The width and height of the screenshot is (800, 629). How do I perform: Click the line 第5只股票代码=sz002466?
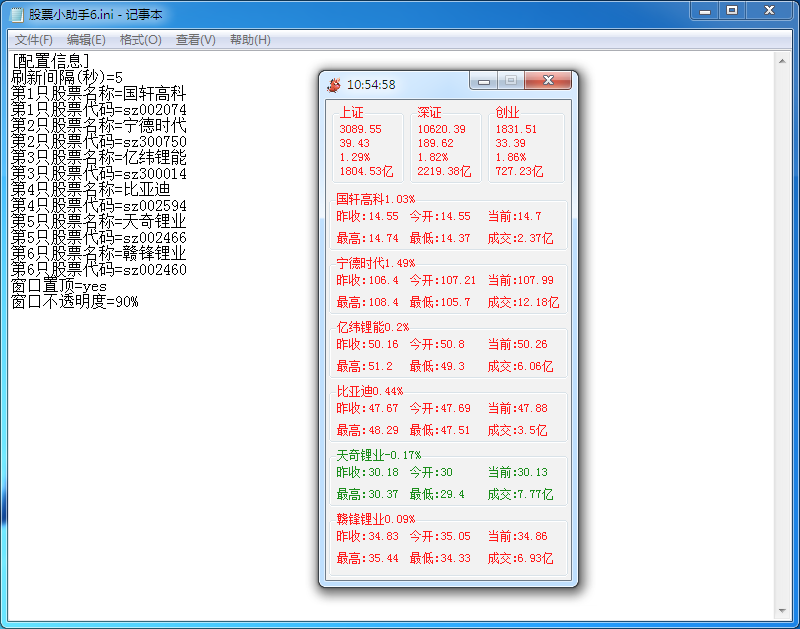click(98, 237)
